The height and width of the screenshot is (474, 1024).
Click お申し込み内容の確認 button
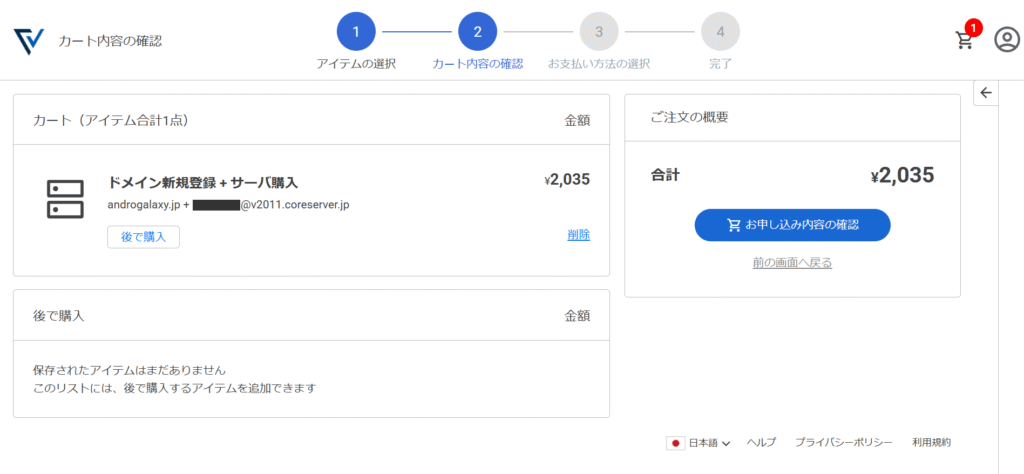(792, 225)
